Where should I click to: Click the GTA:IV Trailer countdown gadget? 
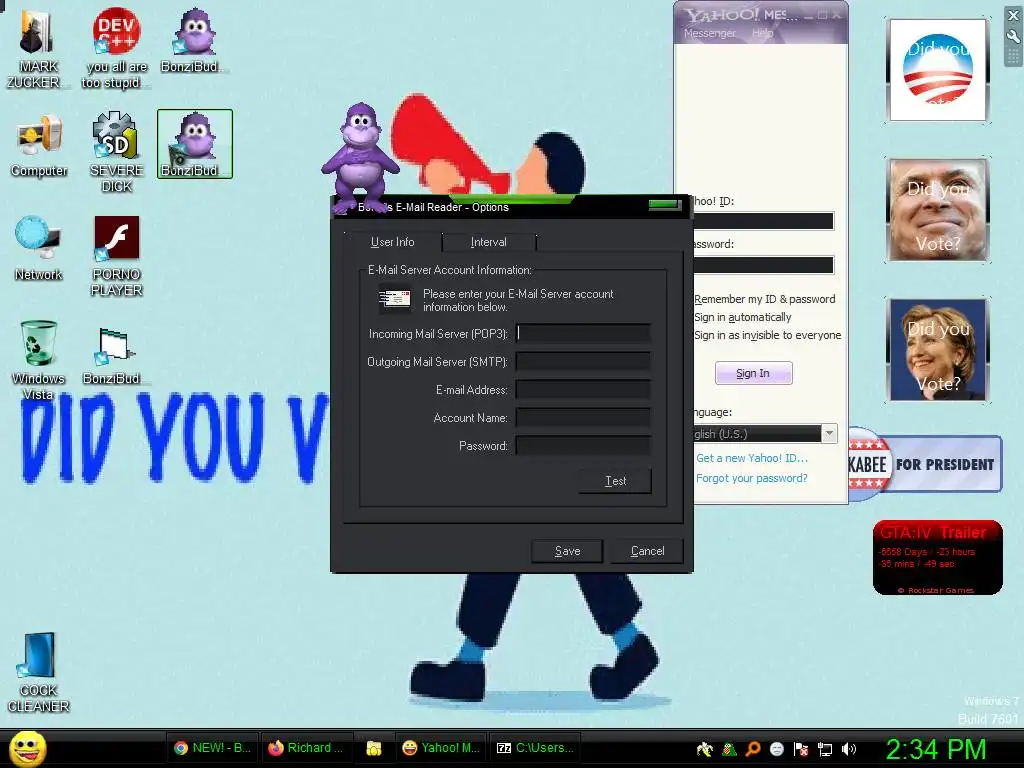(x=937, y=557)
